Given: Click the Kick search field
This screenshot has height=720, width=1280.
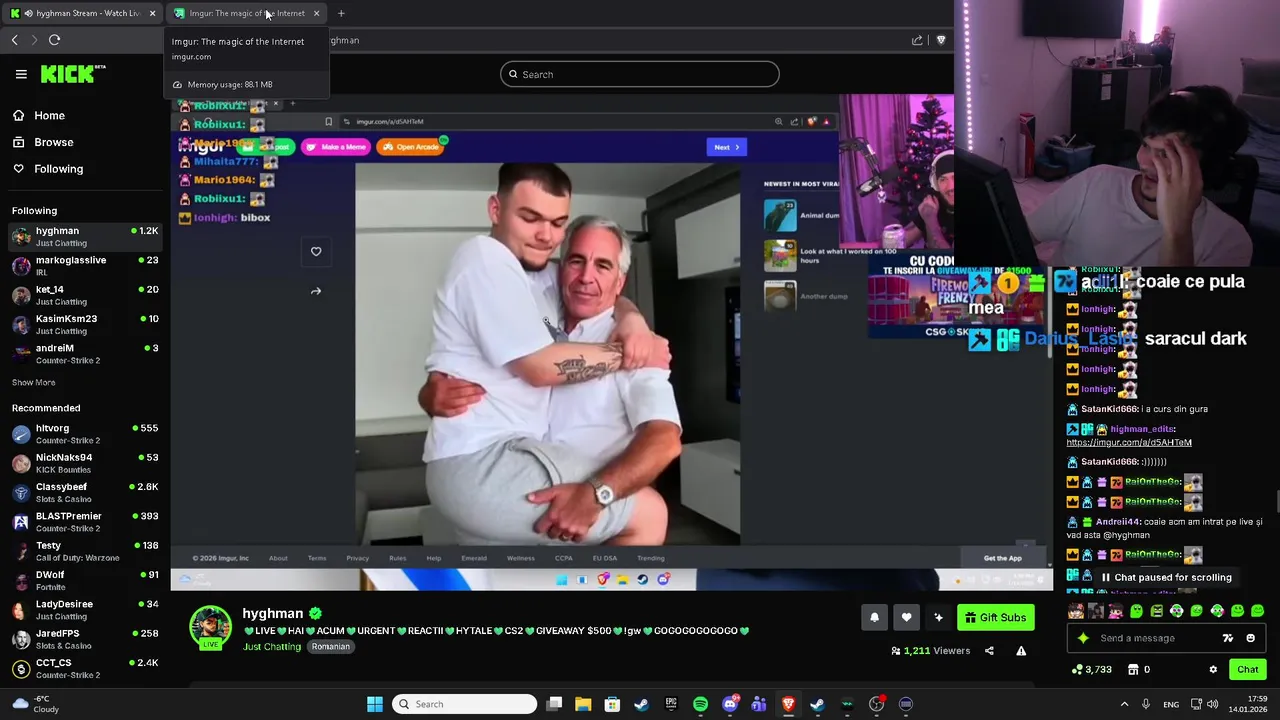Looking at the screenshot, I should click(639, 74).
